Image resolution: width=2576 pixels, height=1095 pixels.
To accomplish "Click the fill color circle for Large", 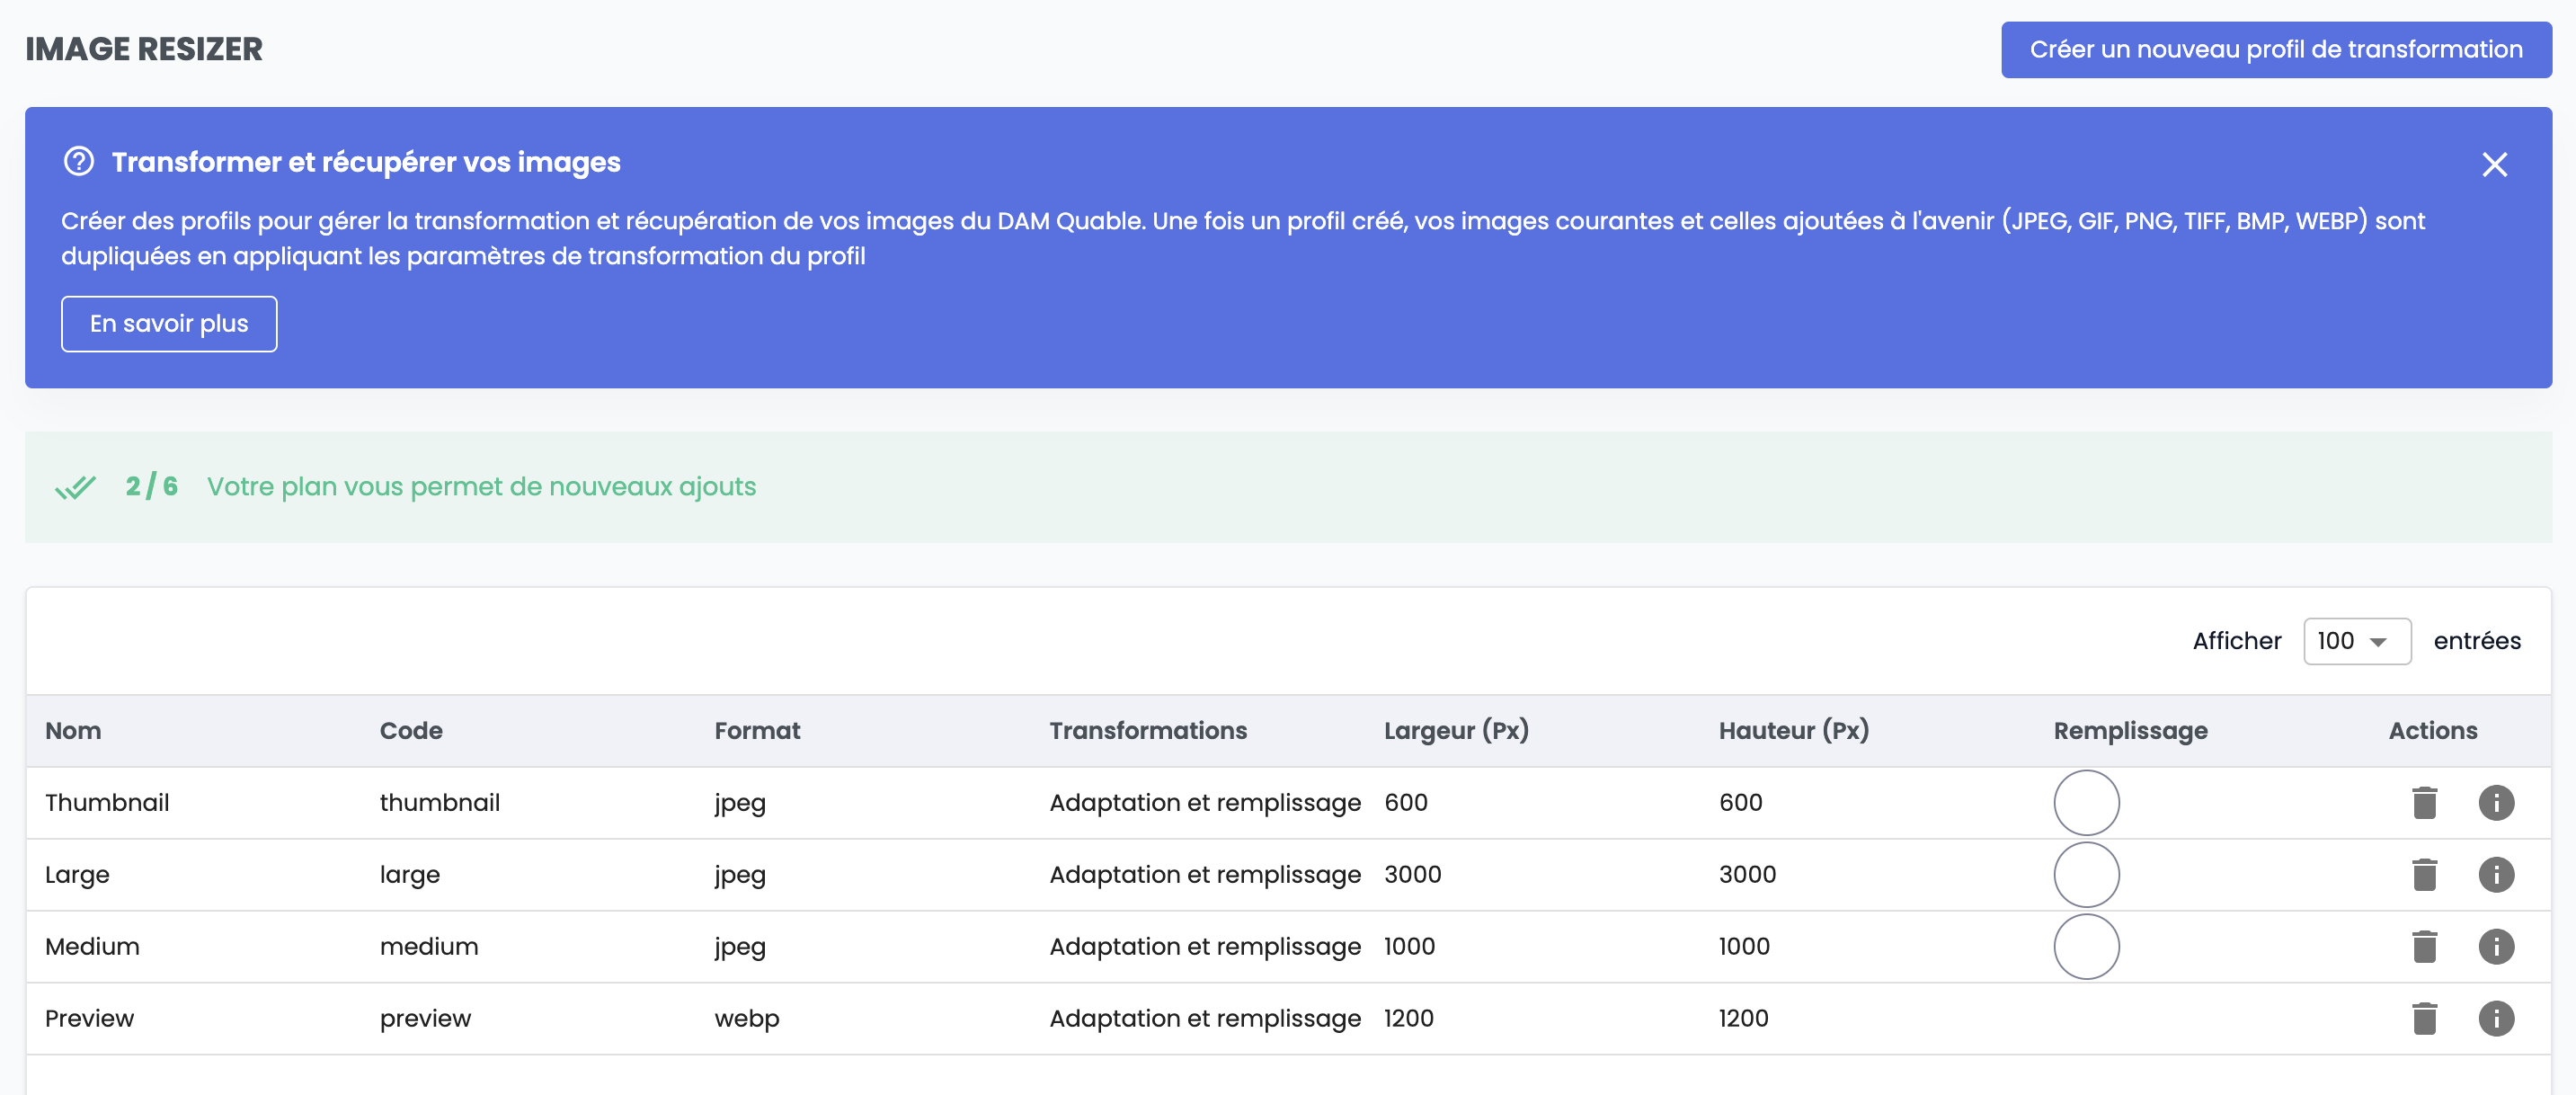I will (x=2086, y=874).
